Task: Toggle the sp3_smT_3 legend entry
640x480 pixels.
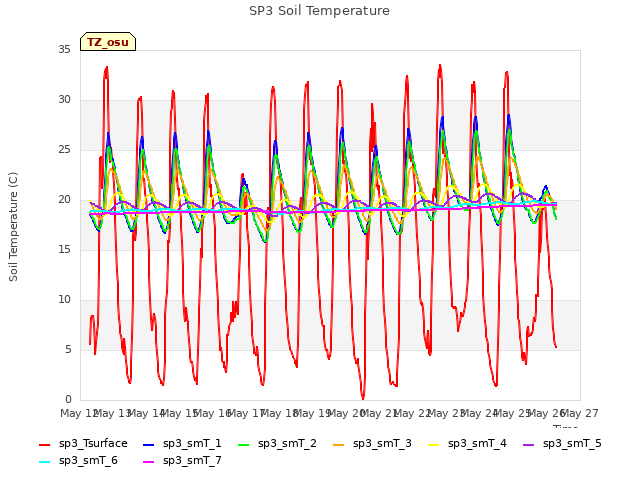Action: [x=373, y=444]
